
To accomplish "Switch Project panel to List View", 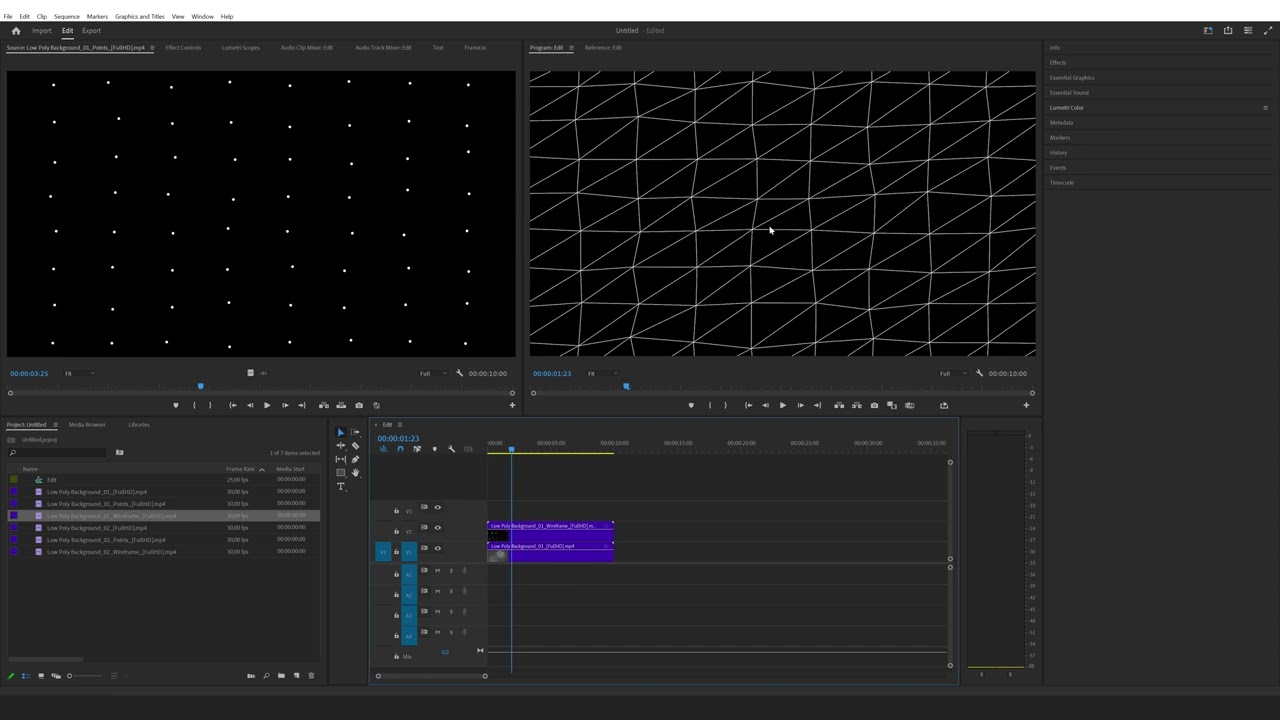I will tap(26, 676).
